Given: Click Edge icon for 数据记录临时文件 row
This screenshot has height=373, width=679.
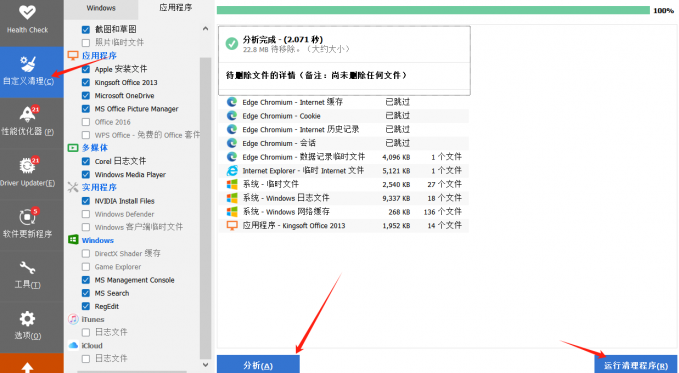Looking at the screenshot, I should 232,157.
